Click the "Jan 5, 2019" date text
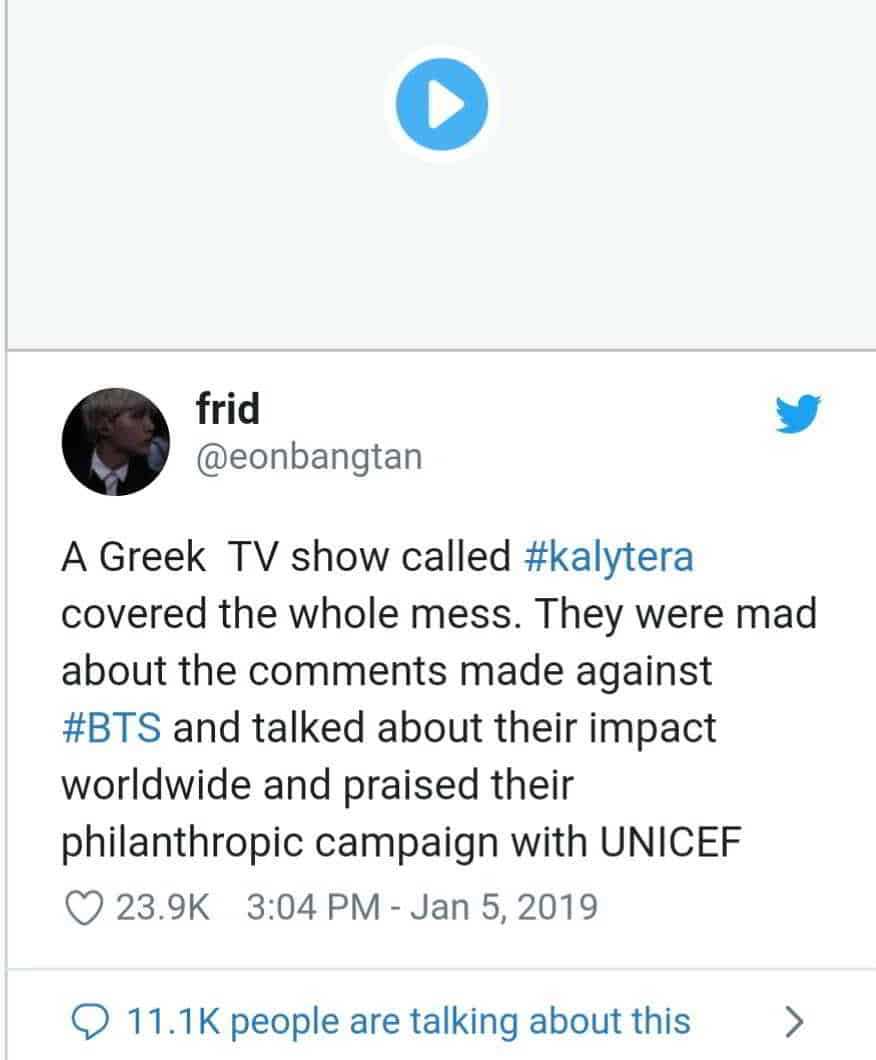This screenshot has width=876, height=1060. click(x=504, y=907)
